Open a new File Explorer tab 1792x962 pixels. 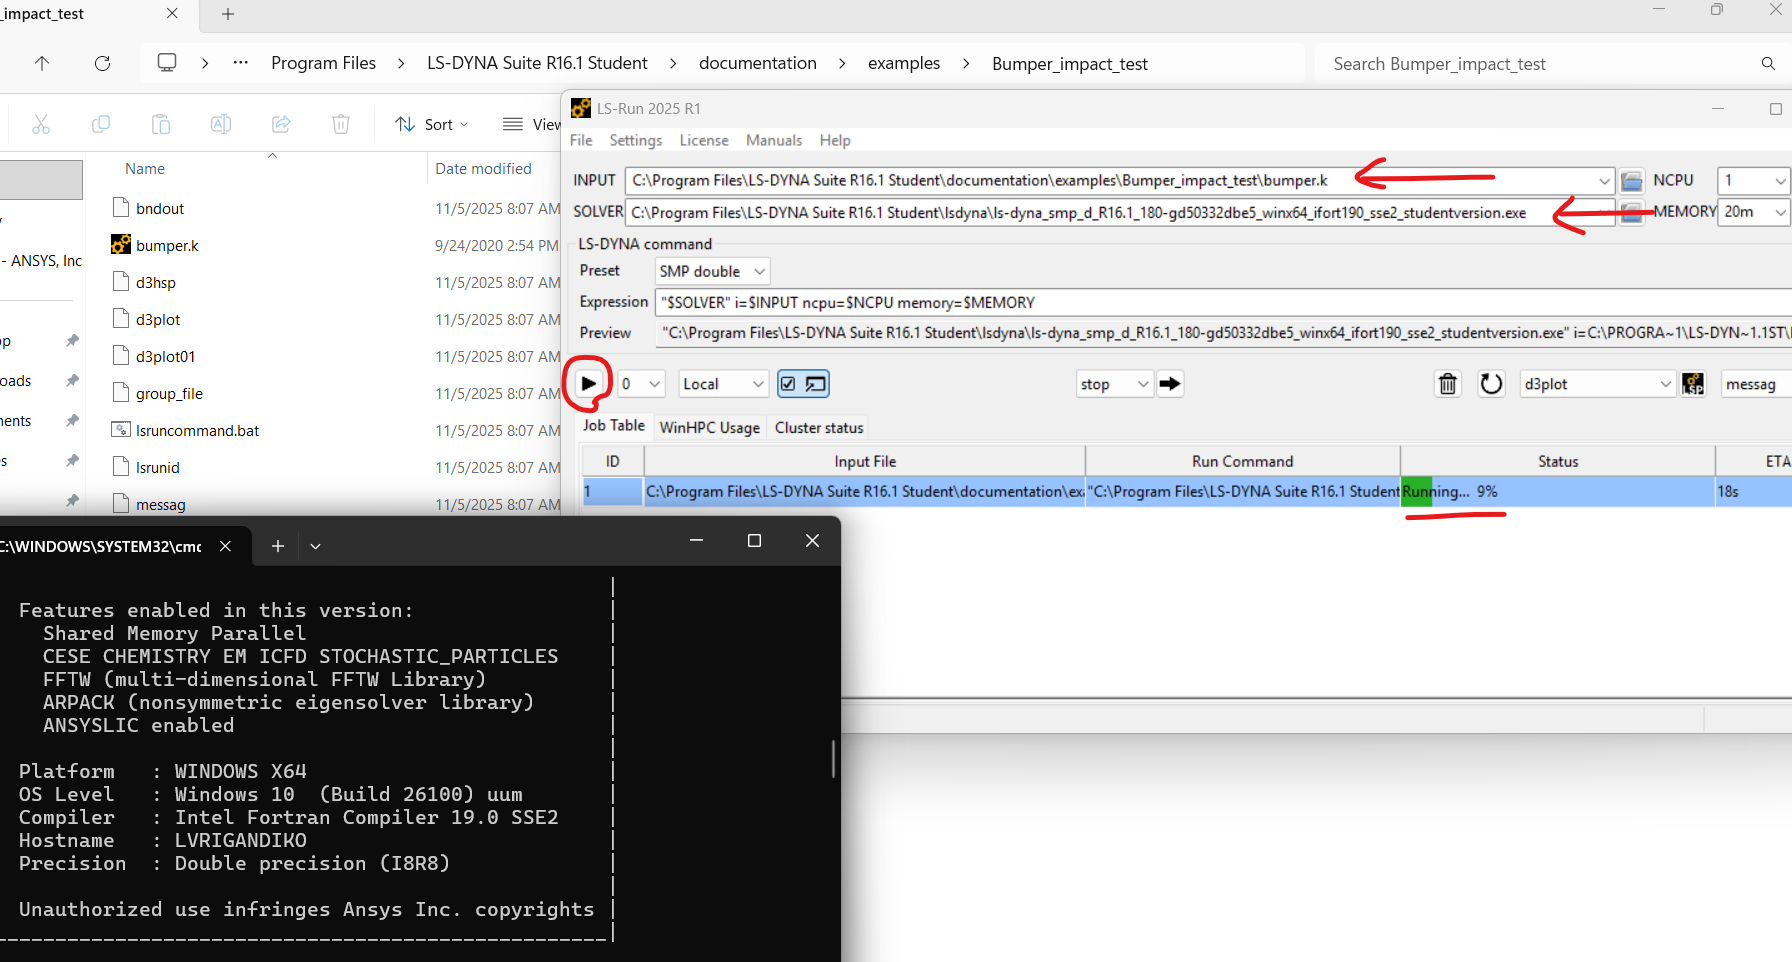click(228, 14)
